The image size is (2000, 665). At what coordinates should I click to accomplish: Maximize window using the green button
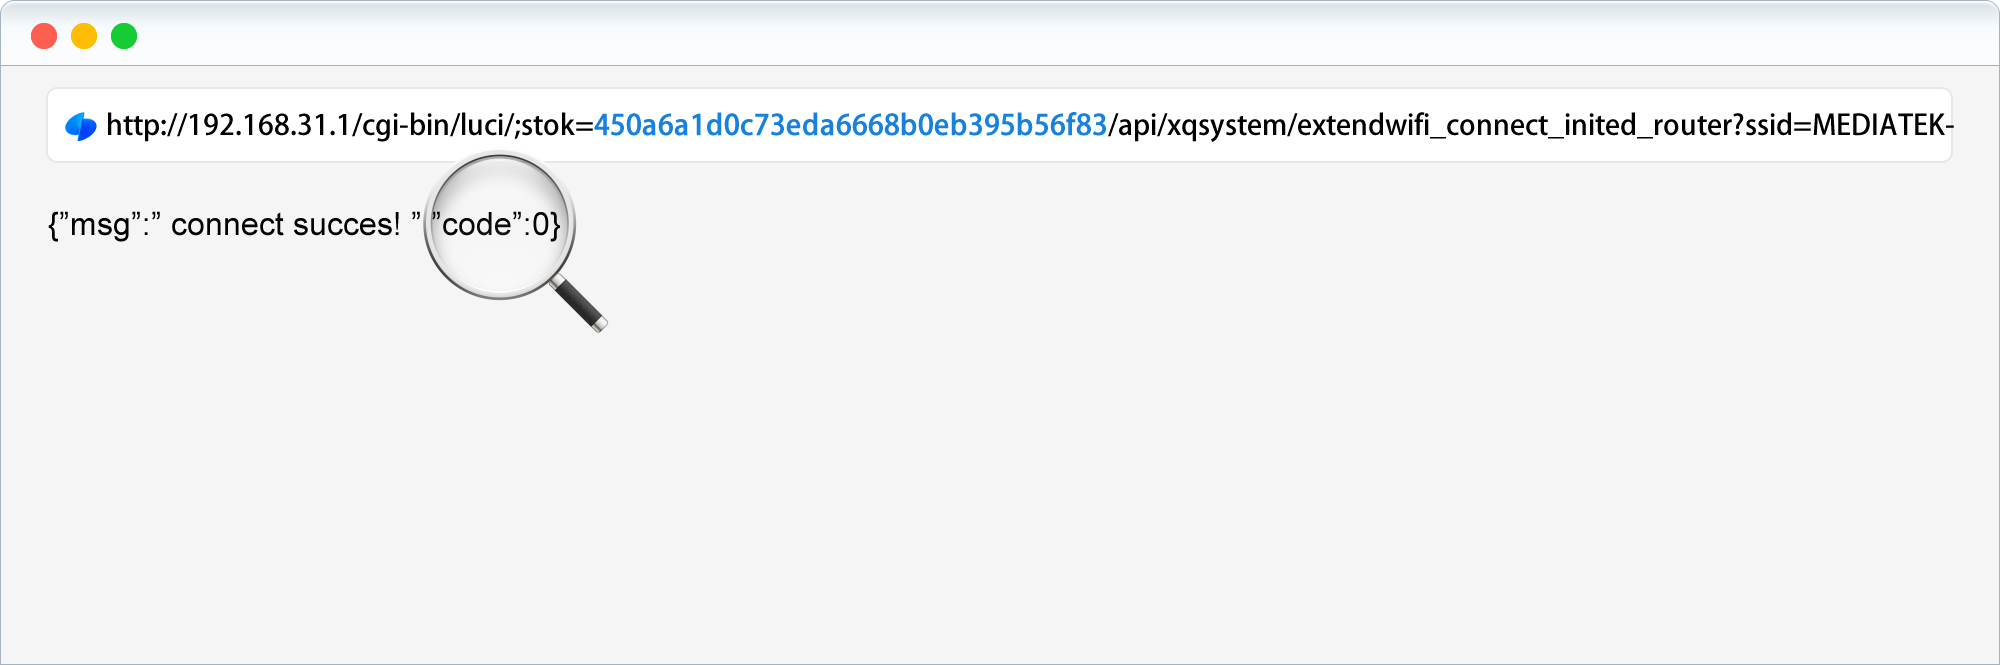pos(124,37)
